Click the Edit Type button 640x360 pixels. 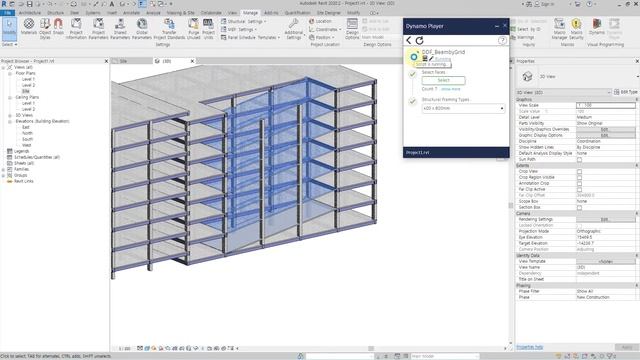coord(625,92)
